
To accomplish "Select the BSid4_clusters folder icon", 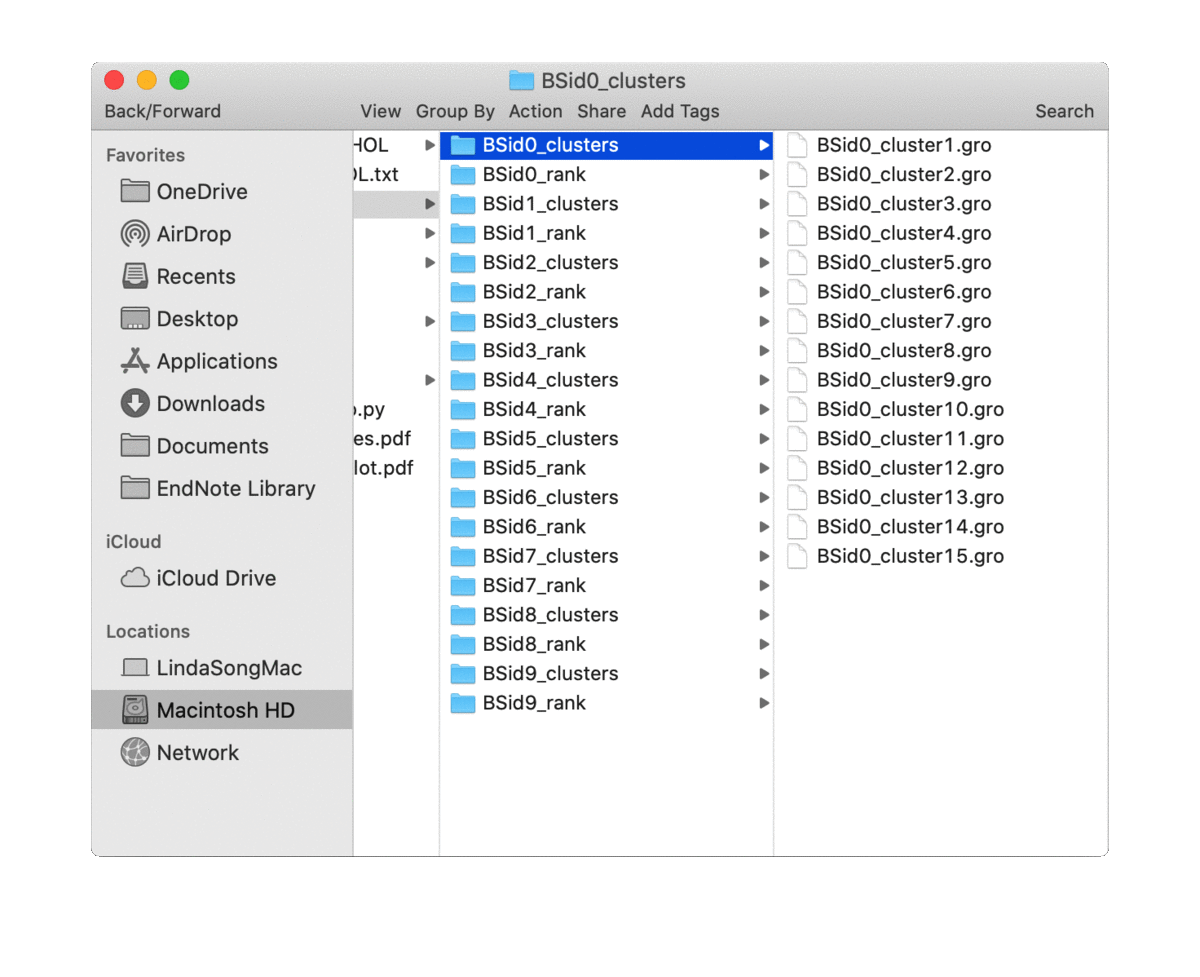I will point(462,380).
